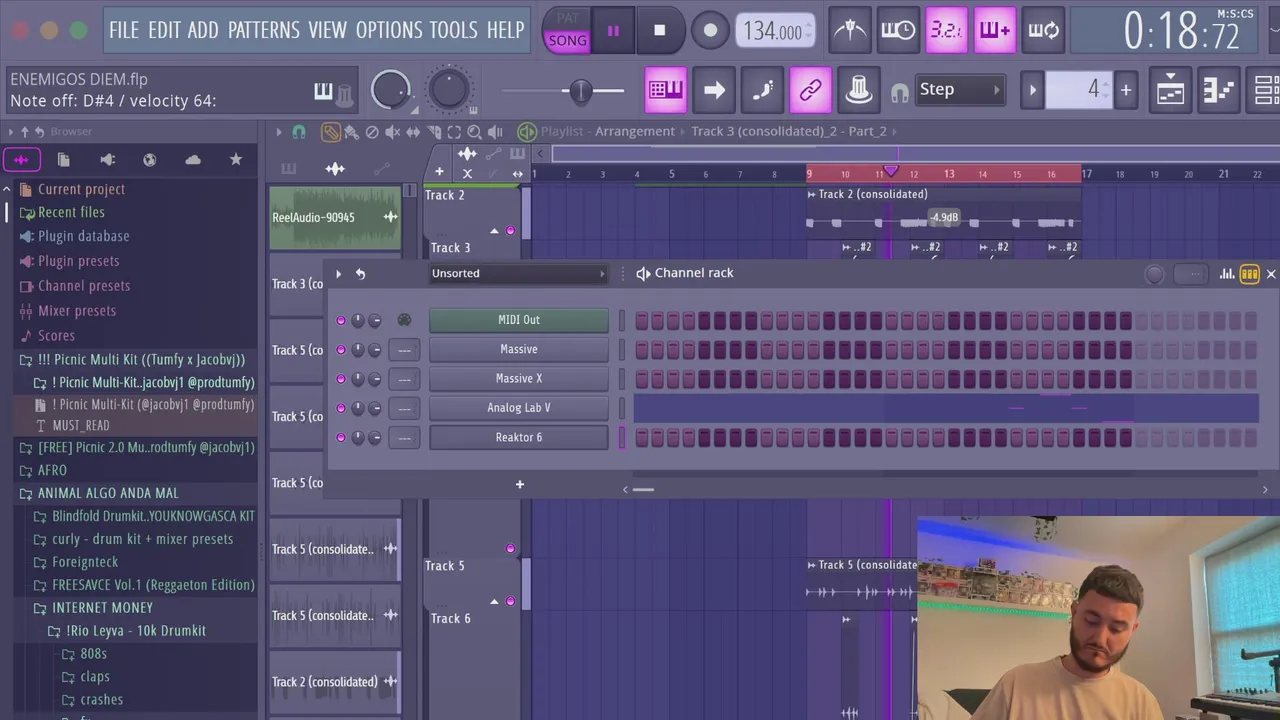Screen dimensions: 1280x720
Task: Toggle loop recording icon
Action: (1043, 30)
